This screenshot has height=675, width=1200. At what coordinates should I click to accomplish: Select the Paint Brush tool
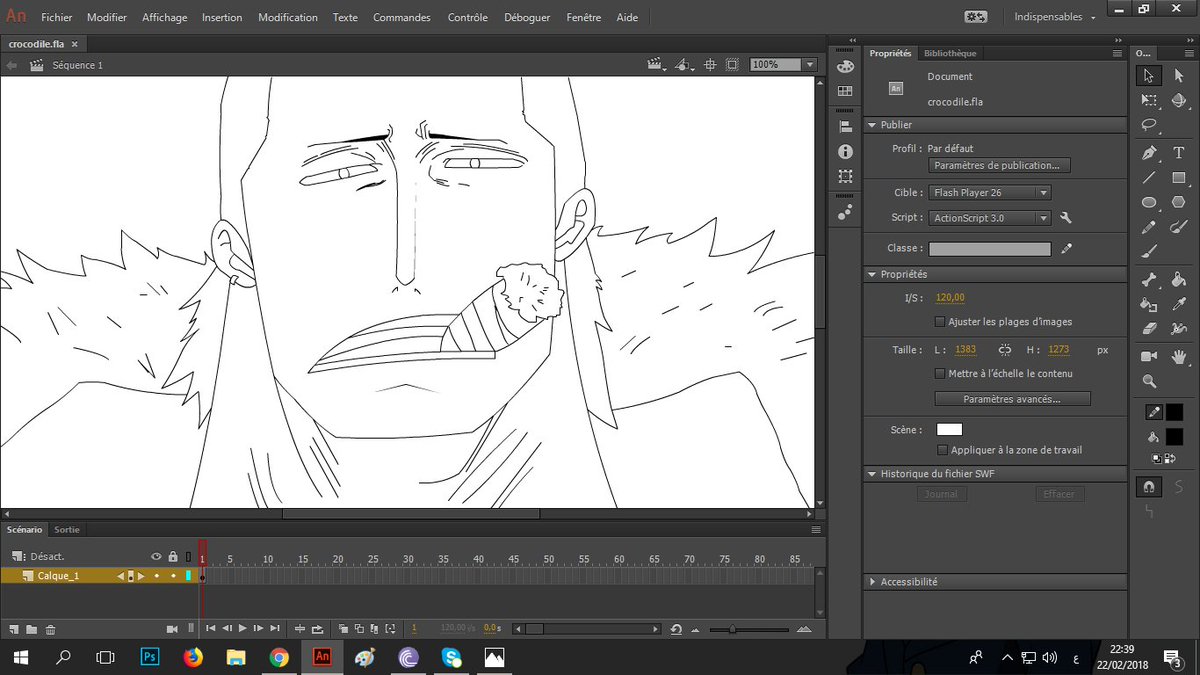1179,228
